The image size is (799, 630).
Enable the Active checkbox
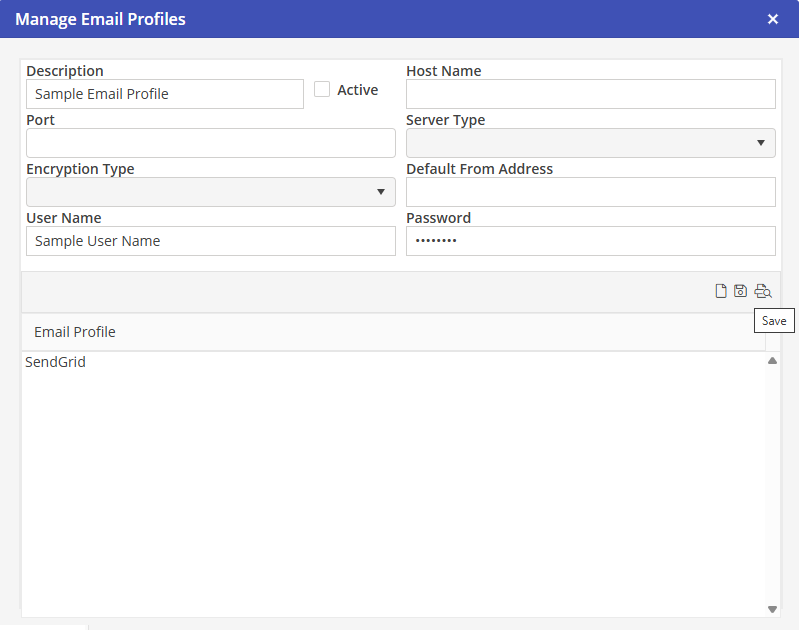(322, 89)
